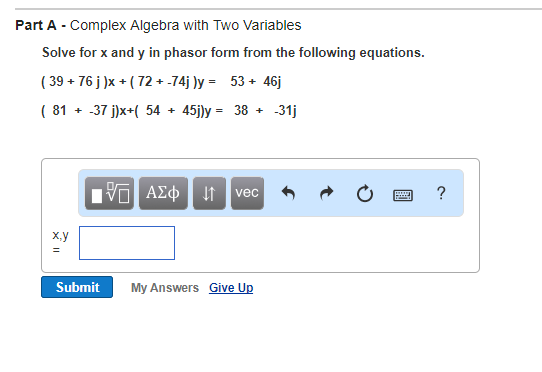
Task: View My Answers
Action: [x=165, y=288]
